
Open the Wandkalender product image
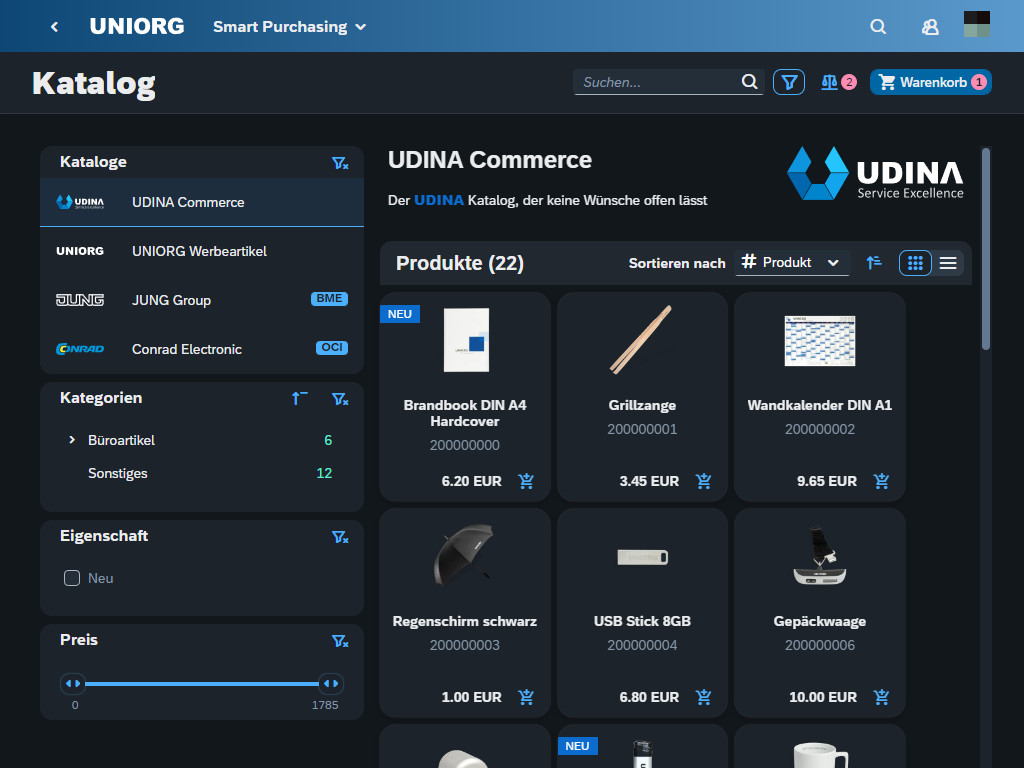click(820, 341)
